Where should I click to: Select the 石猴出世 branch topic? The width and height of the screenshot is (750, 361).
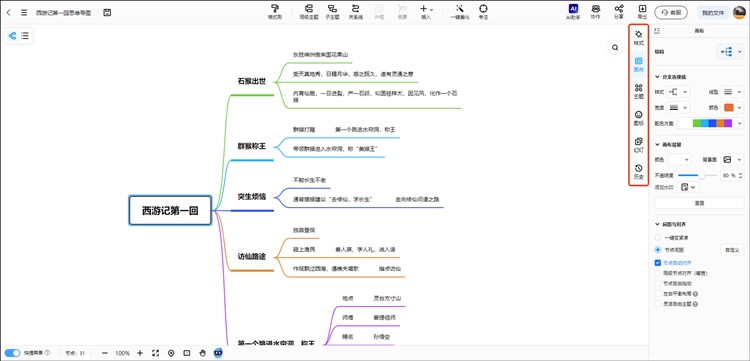(x=252, y=81)
